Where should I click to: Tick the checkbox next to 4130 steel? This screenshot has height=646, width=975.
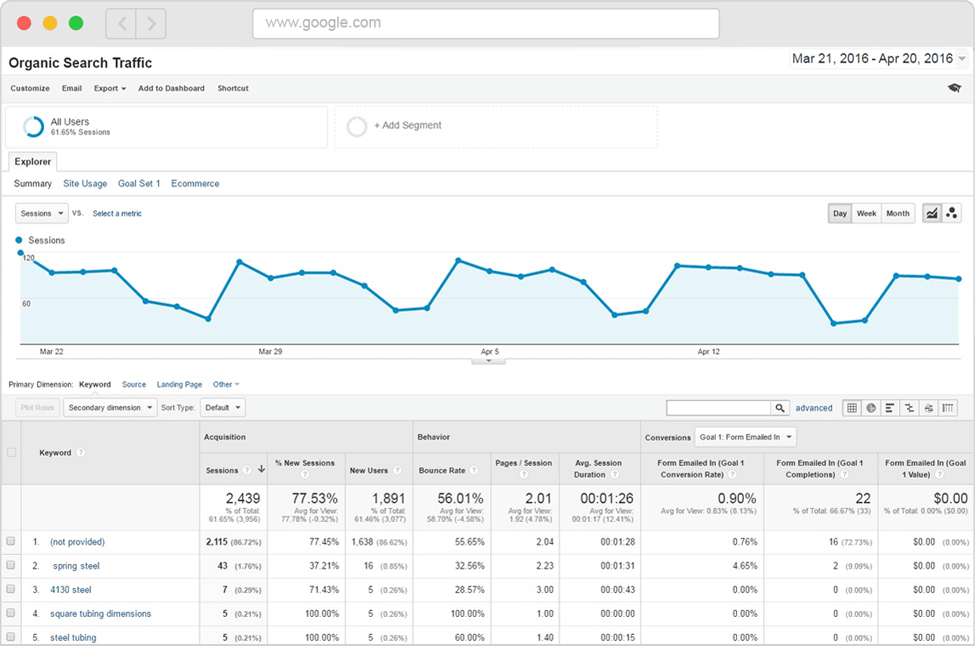[x=11, y=590]
